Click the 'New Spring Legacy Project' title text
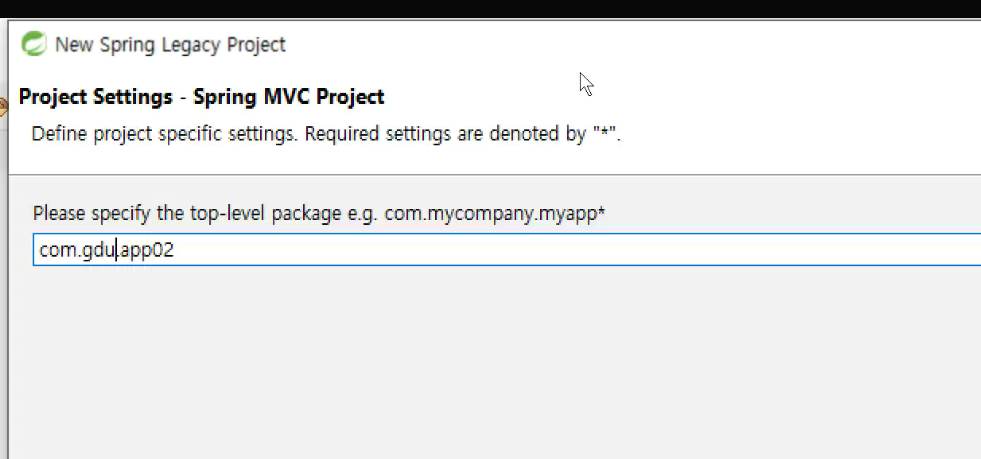Image resolution: width=981 pixels, height=459 pixels. [170, 44]
